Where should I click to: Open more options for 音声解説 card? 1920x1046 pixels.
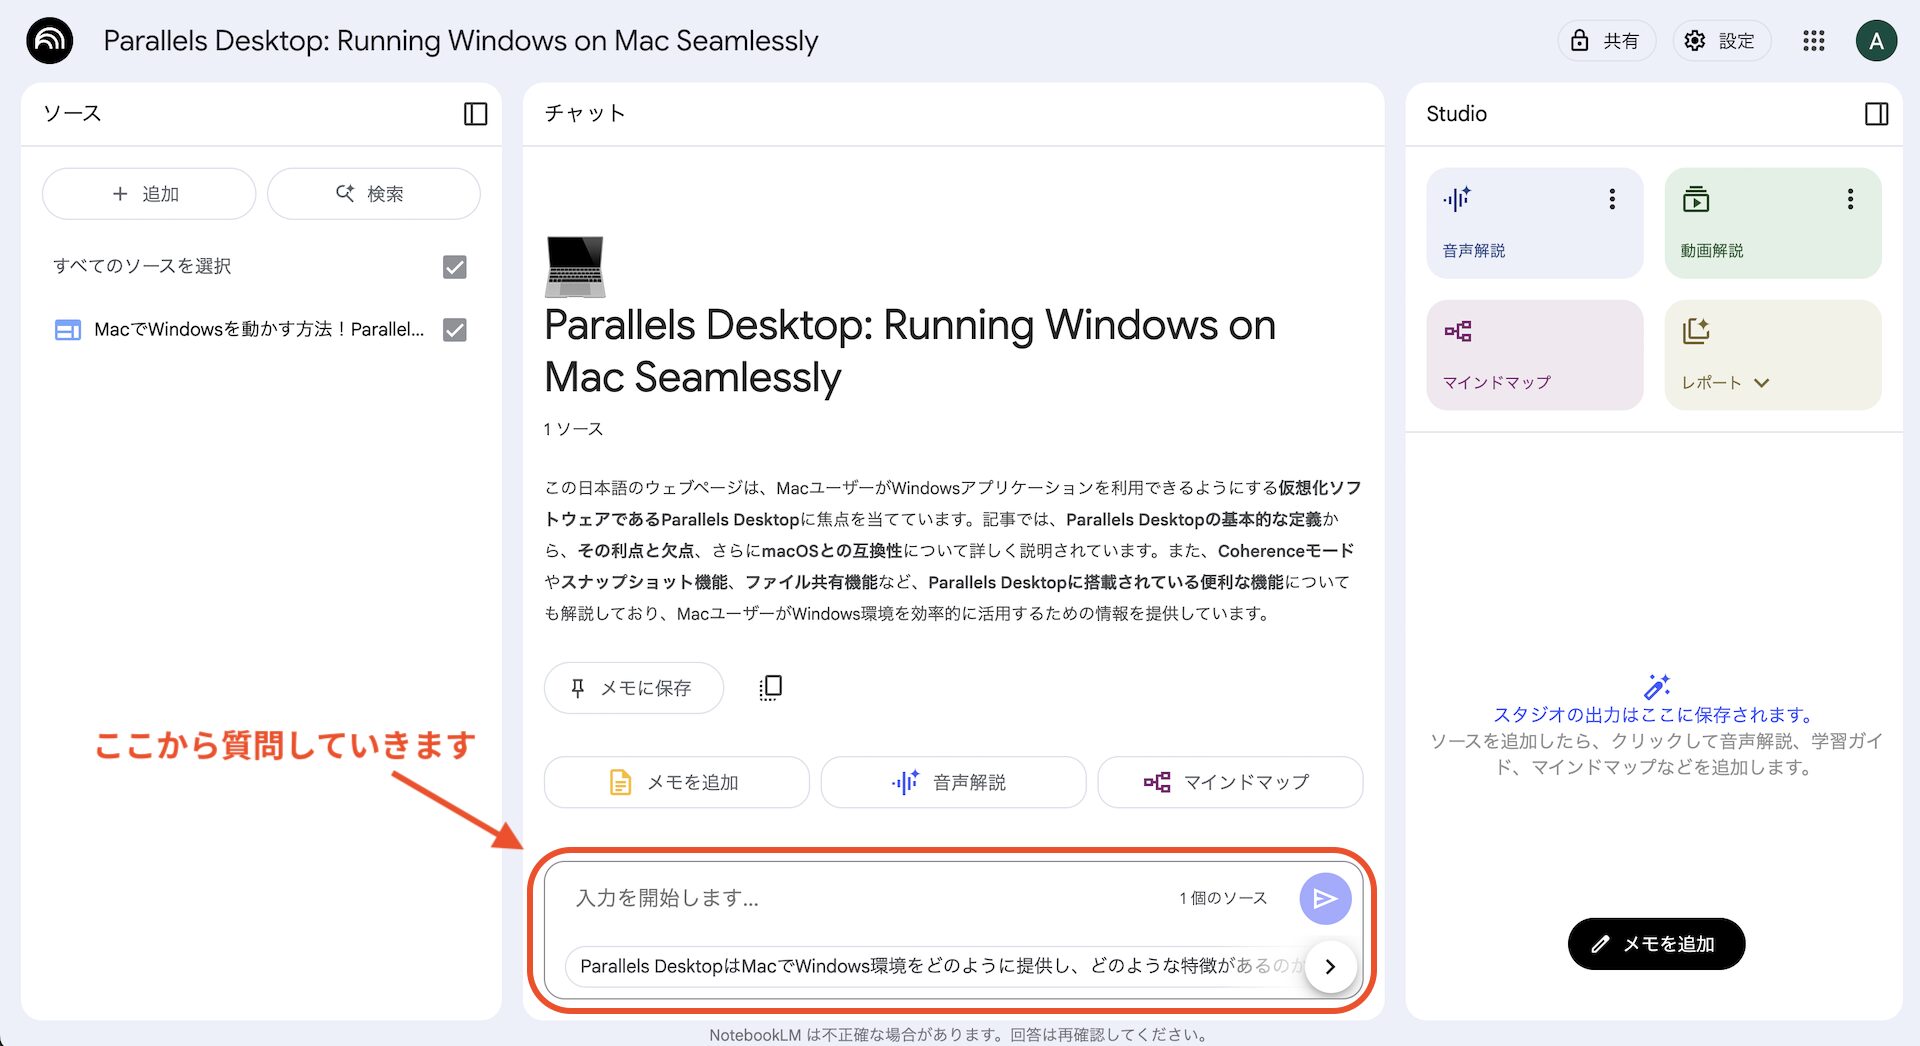pyautogui.click(x=1612, y=199)
